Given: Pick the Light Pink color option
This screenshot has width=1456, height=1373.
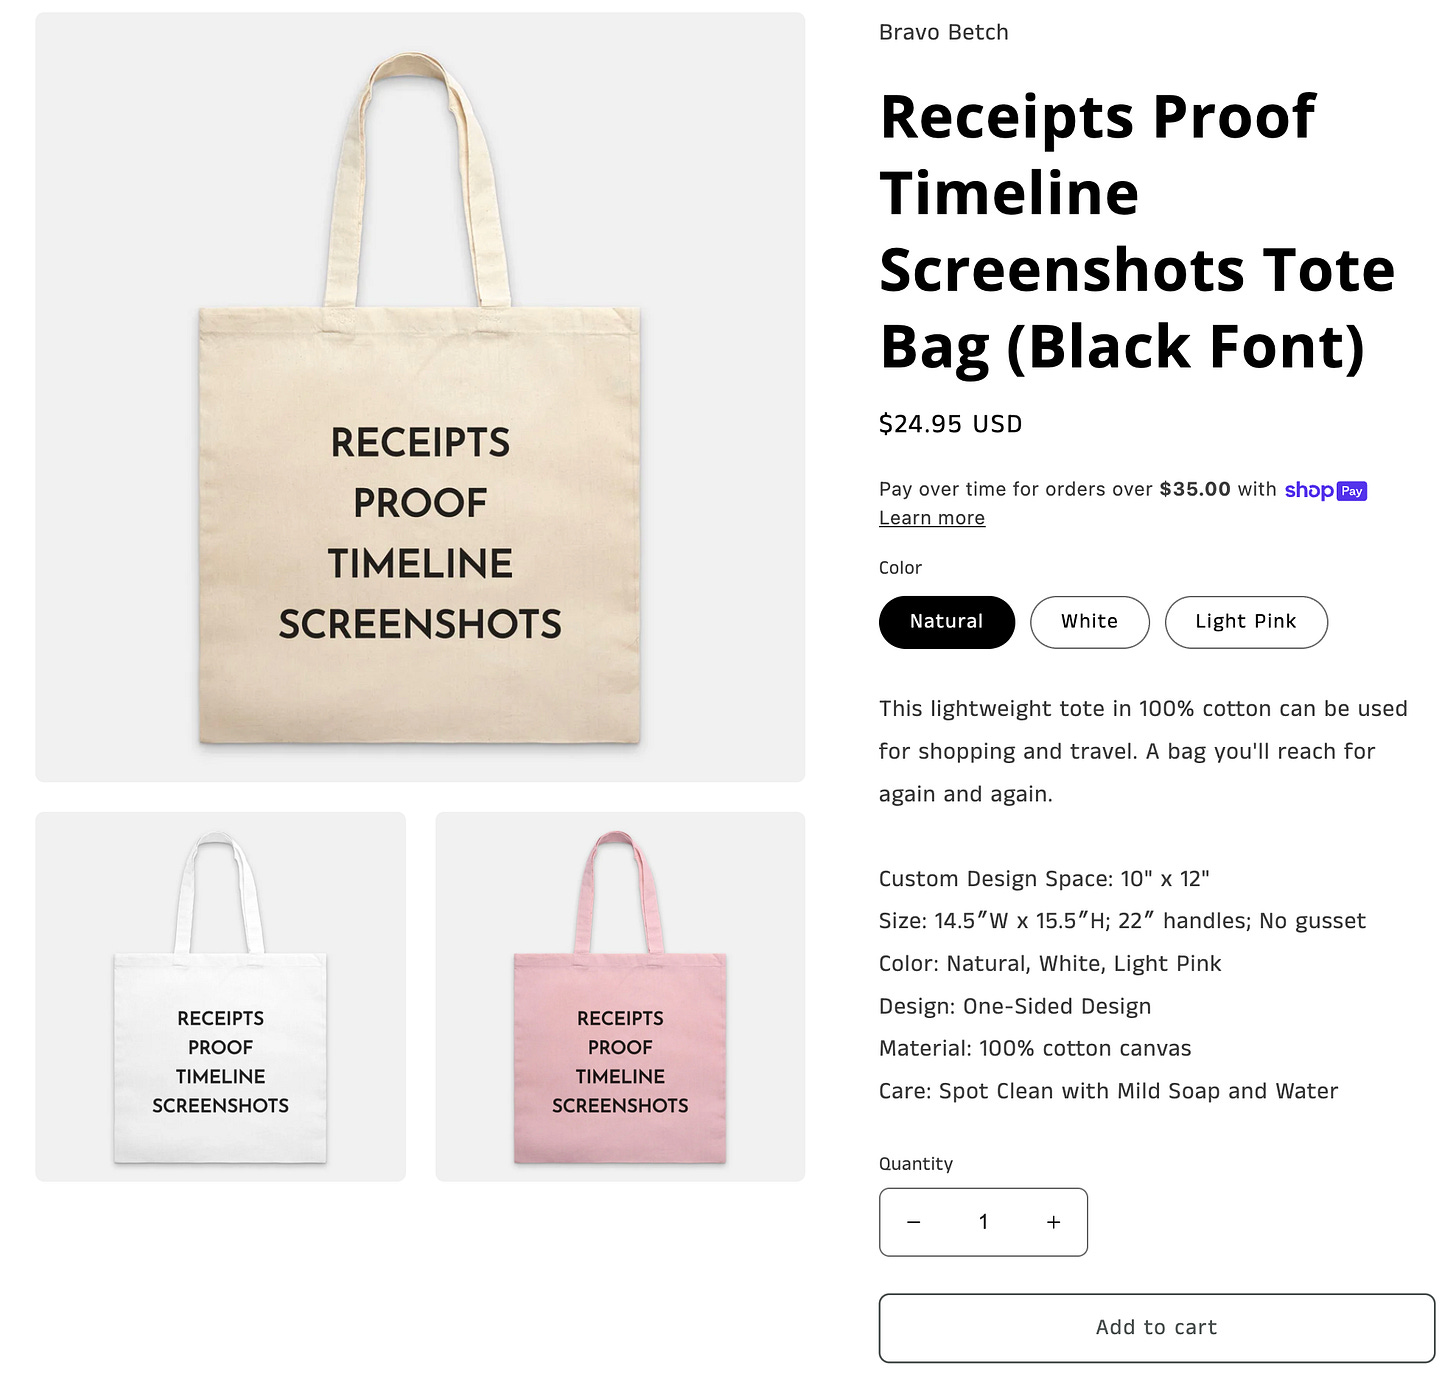Looking at the screenshot, I should (x=1246, y=622).
